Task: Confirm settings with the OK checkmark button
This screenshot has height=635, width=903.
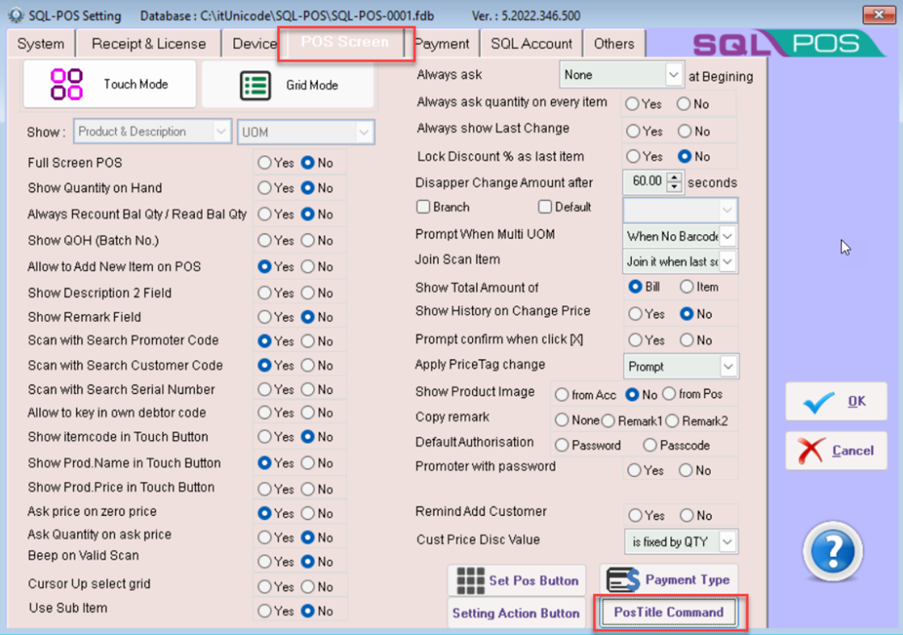Action: pos(836,401)
